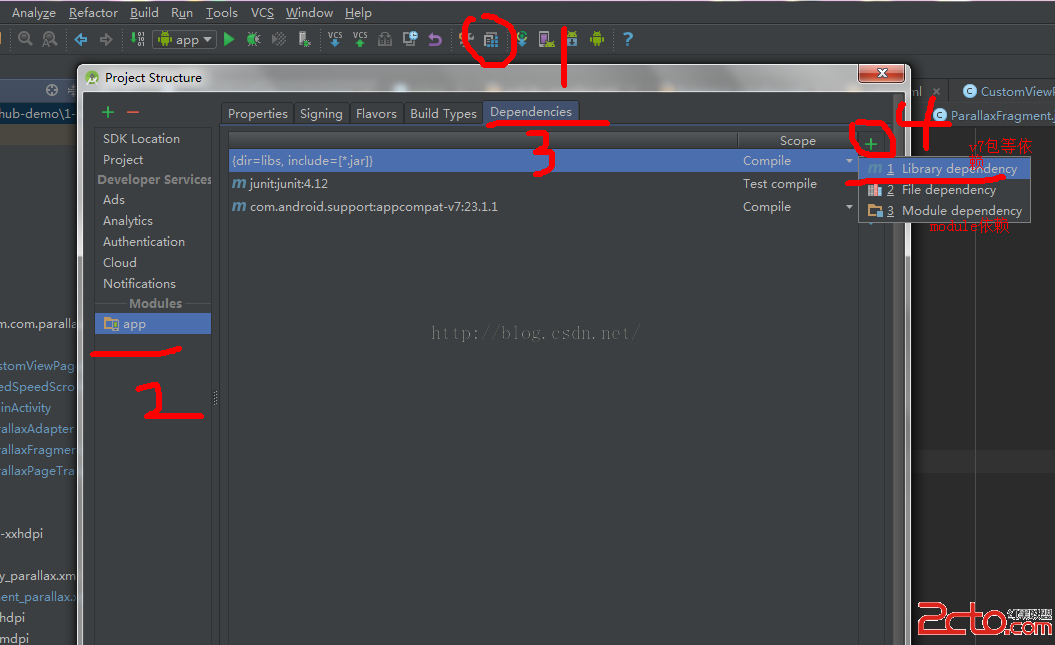This screenshot has width=1055, height=645.
Task: Click the Compare with Same Version icon
Action: [385, 40]
